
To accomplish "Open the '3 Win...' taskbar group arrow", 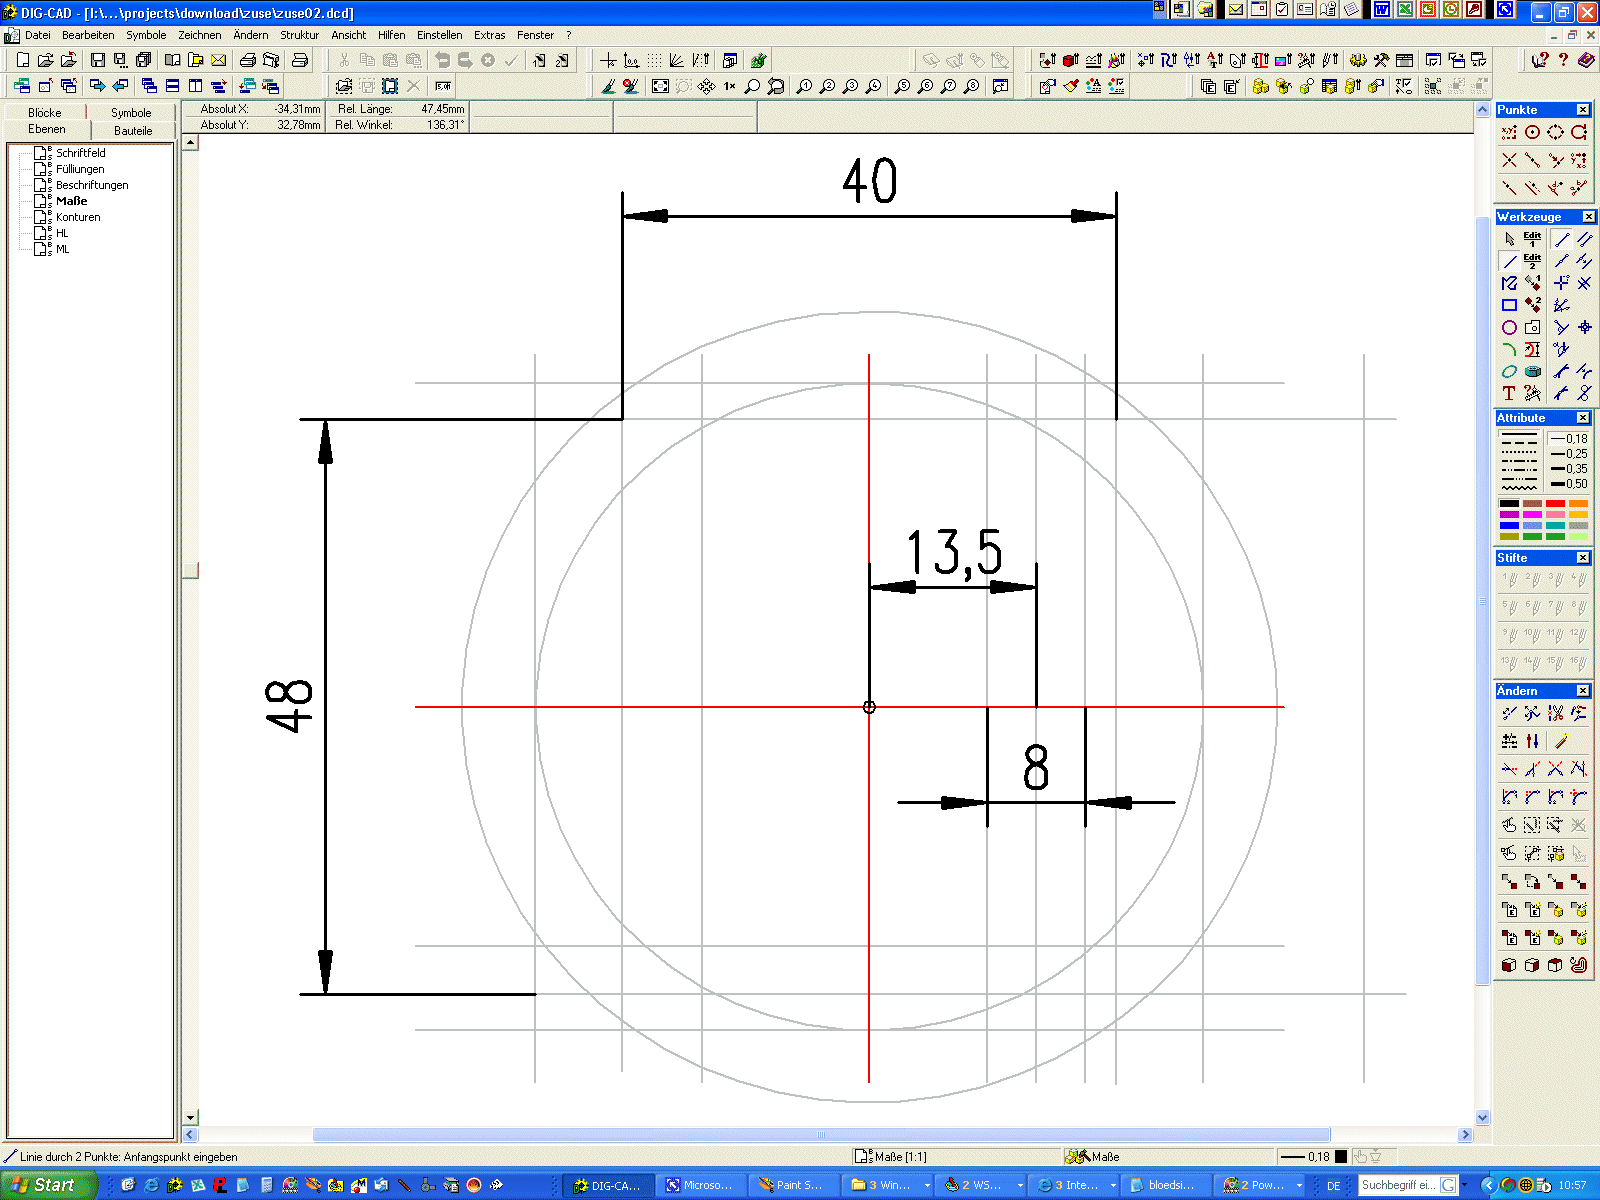I will coord(927,1185).
